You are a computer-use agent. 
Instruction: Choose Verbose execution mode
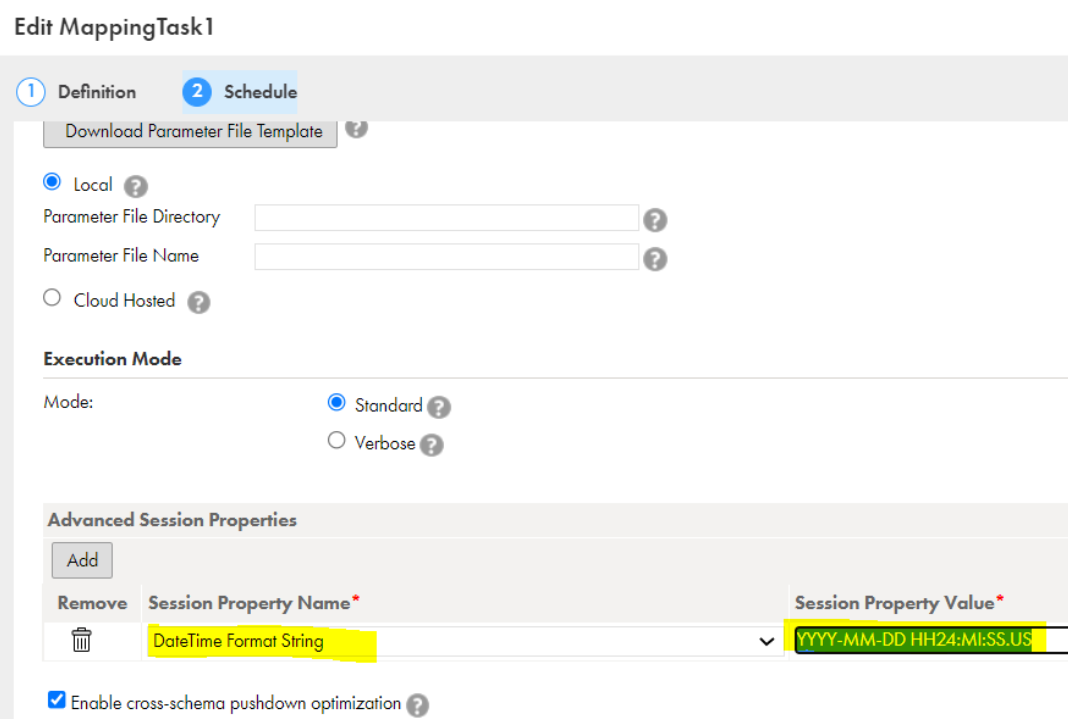click(336, 441)
